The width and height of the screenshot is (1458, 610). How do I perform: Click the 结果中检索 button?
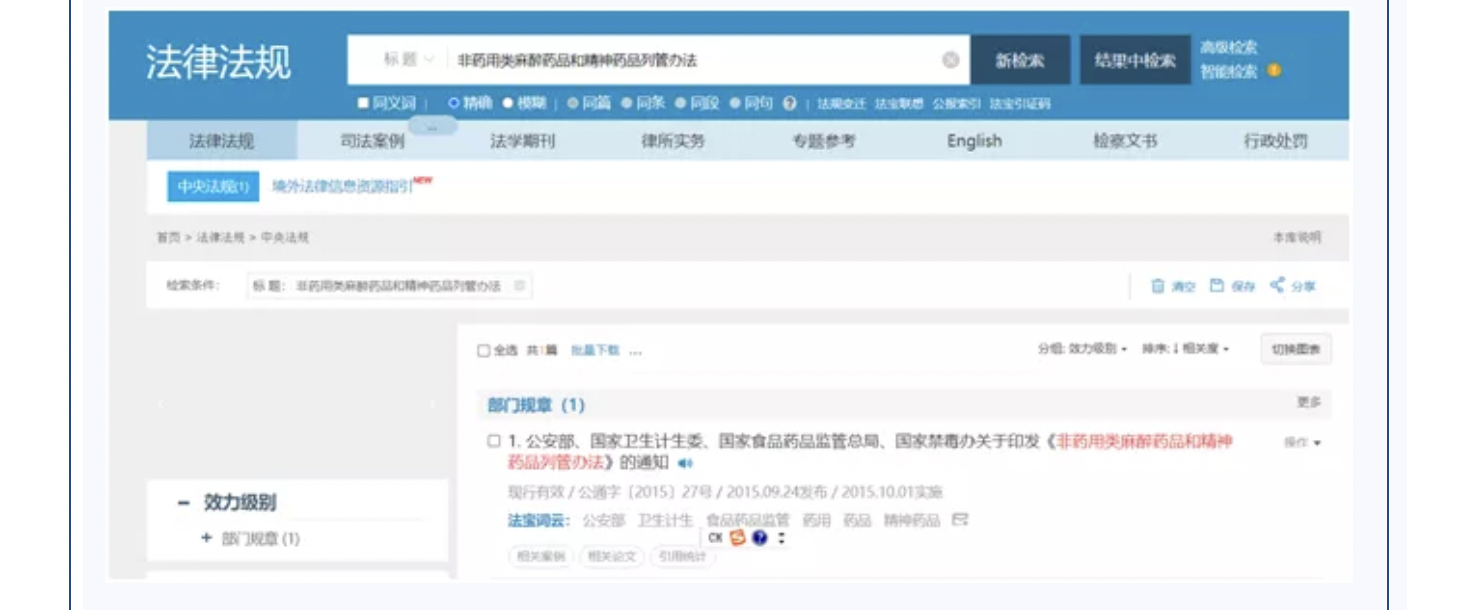coord(1135,60)
